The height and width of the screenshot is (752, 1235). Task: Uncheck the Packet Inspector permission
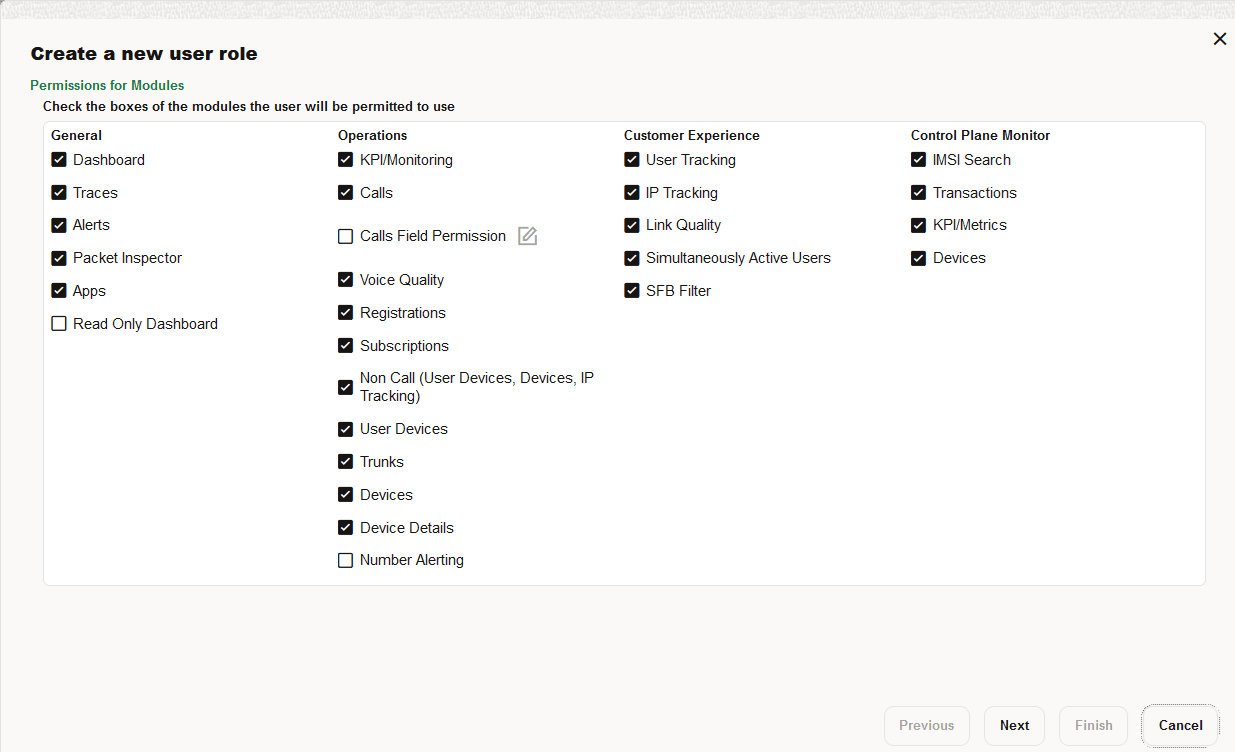pos(58,258)
